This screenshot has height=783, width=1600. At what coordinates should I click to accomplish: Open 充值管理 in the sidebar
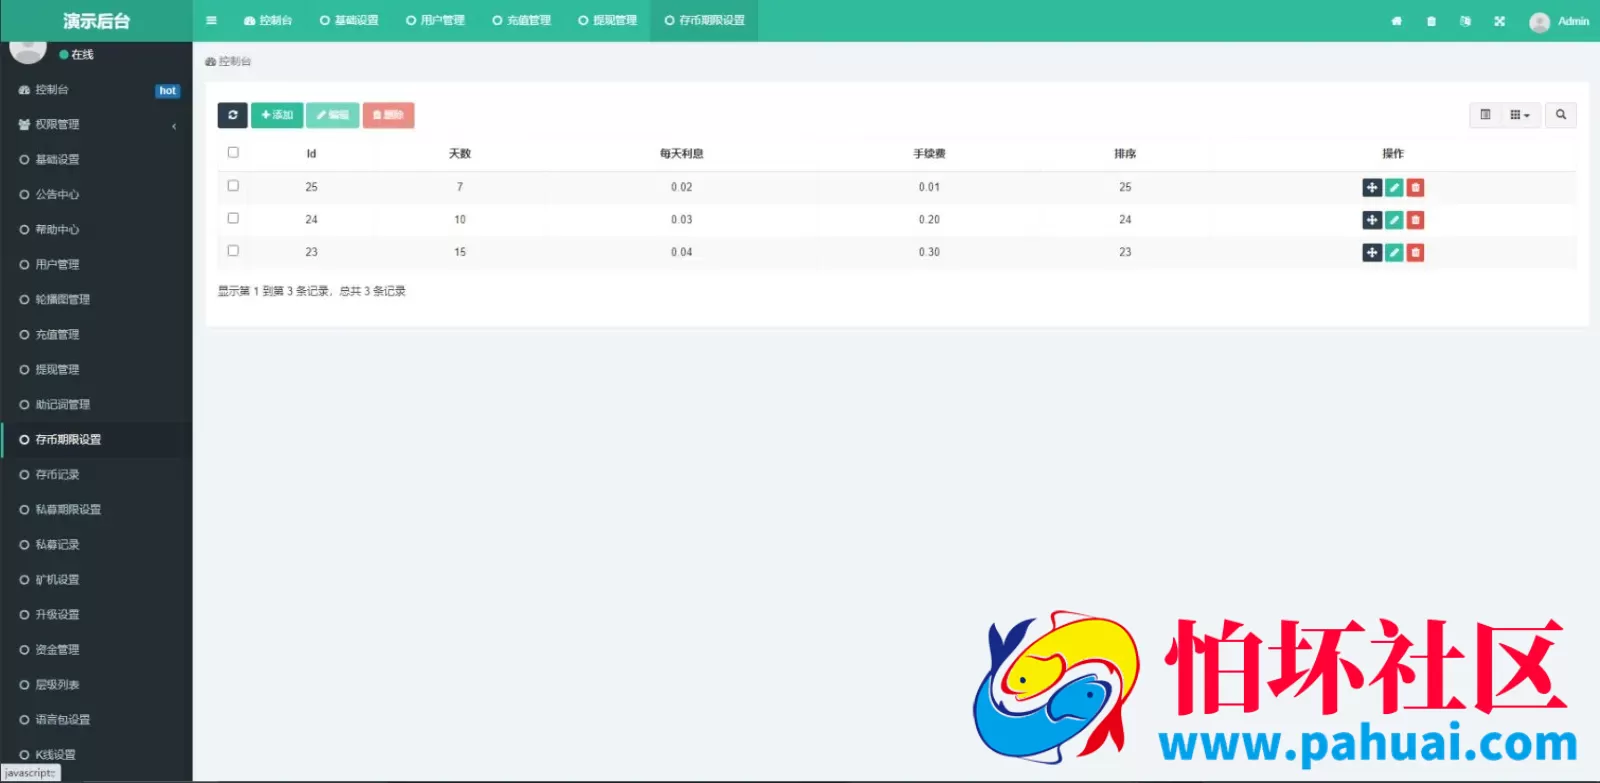click(x=96, y=335)
